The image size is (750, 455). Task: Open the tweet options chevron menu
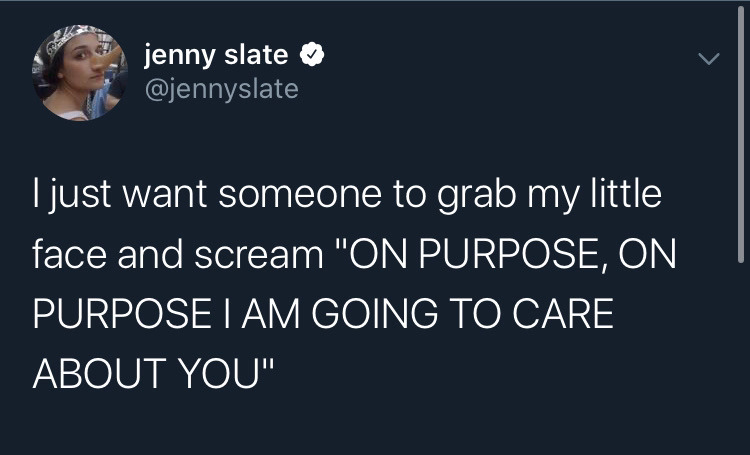[708, 62]
